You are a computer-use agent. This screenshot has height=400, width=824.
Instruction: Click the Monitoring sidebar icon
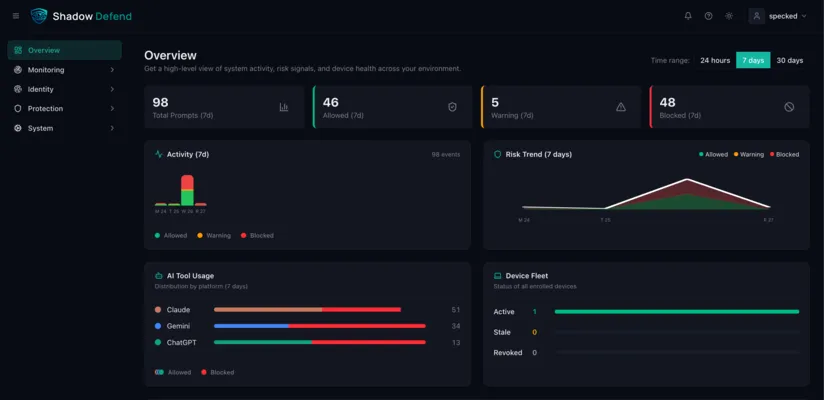tap(18, 70)
